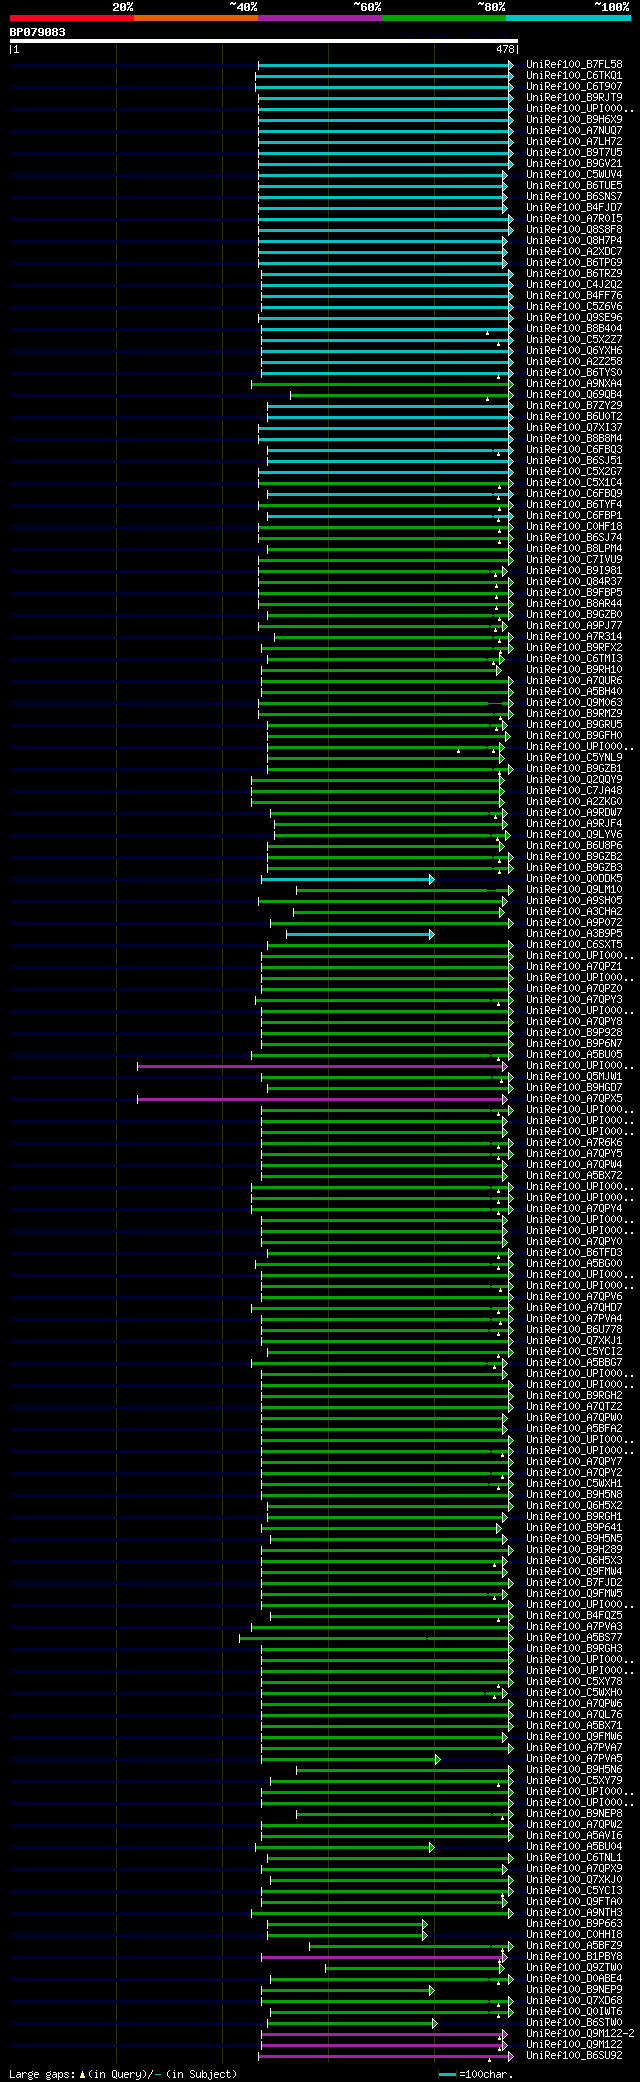640x2082 pixels.
Task: Open hit UniRef100_A7R6K6
Action: click(x=574, y=1142)
